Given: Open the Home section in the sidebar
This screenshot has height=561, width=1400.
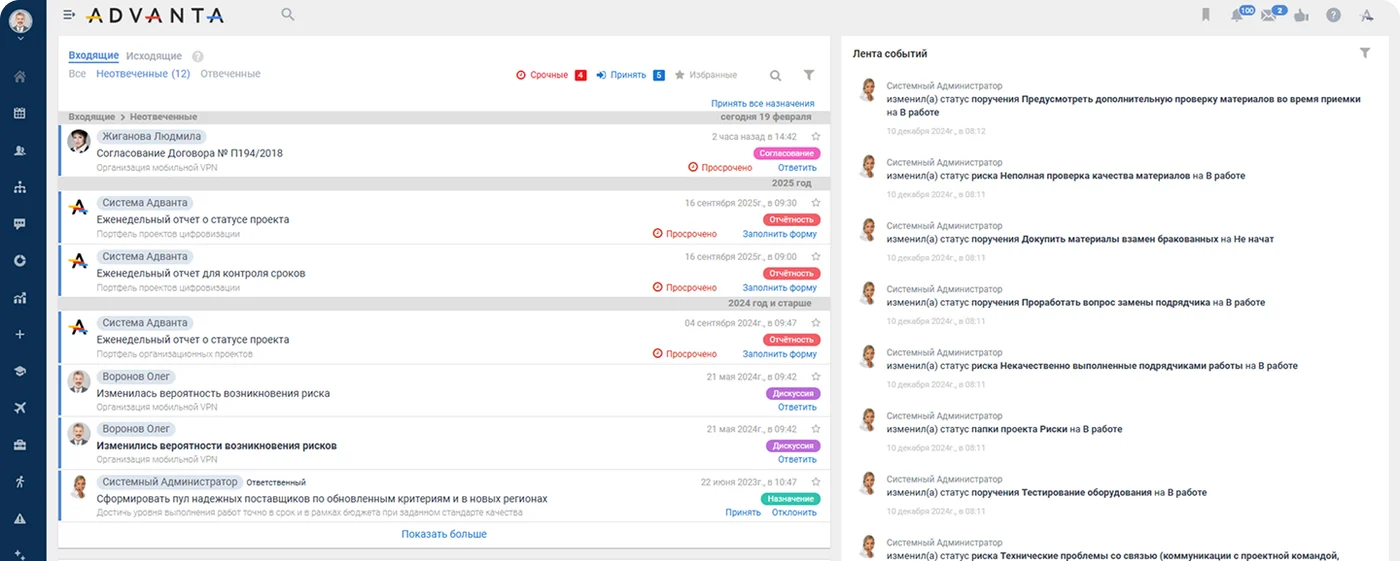Looking at the screenshot, I should (19, 77).
